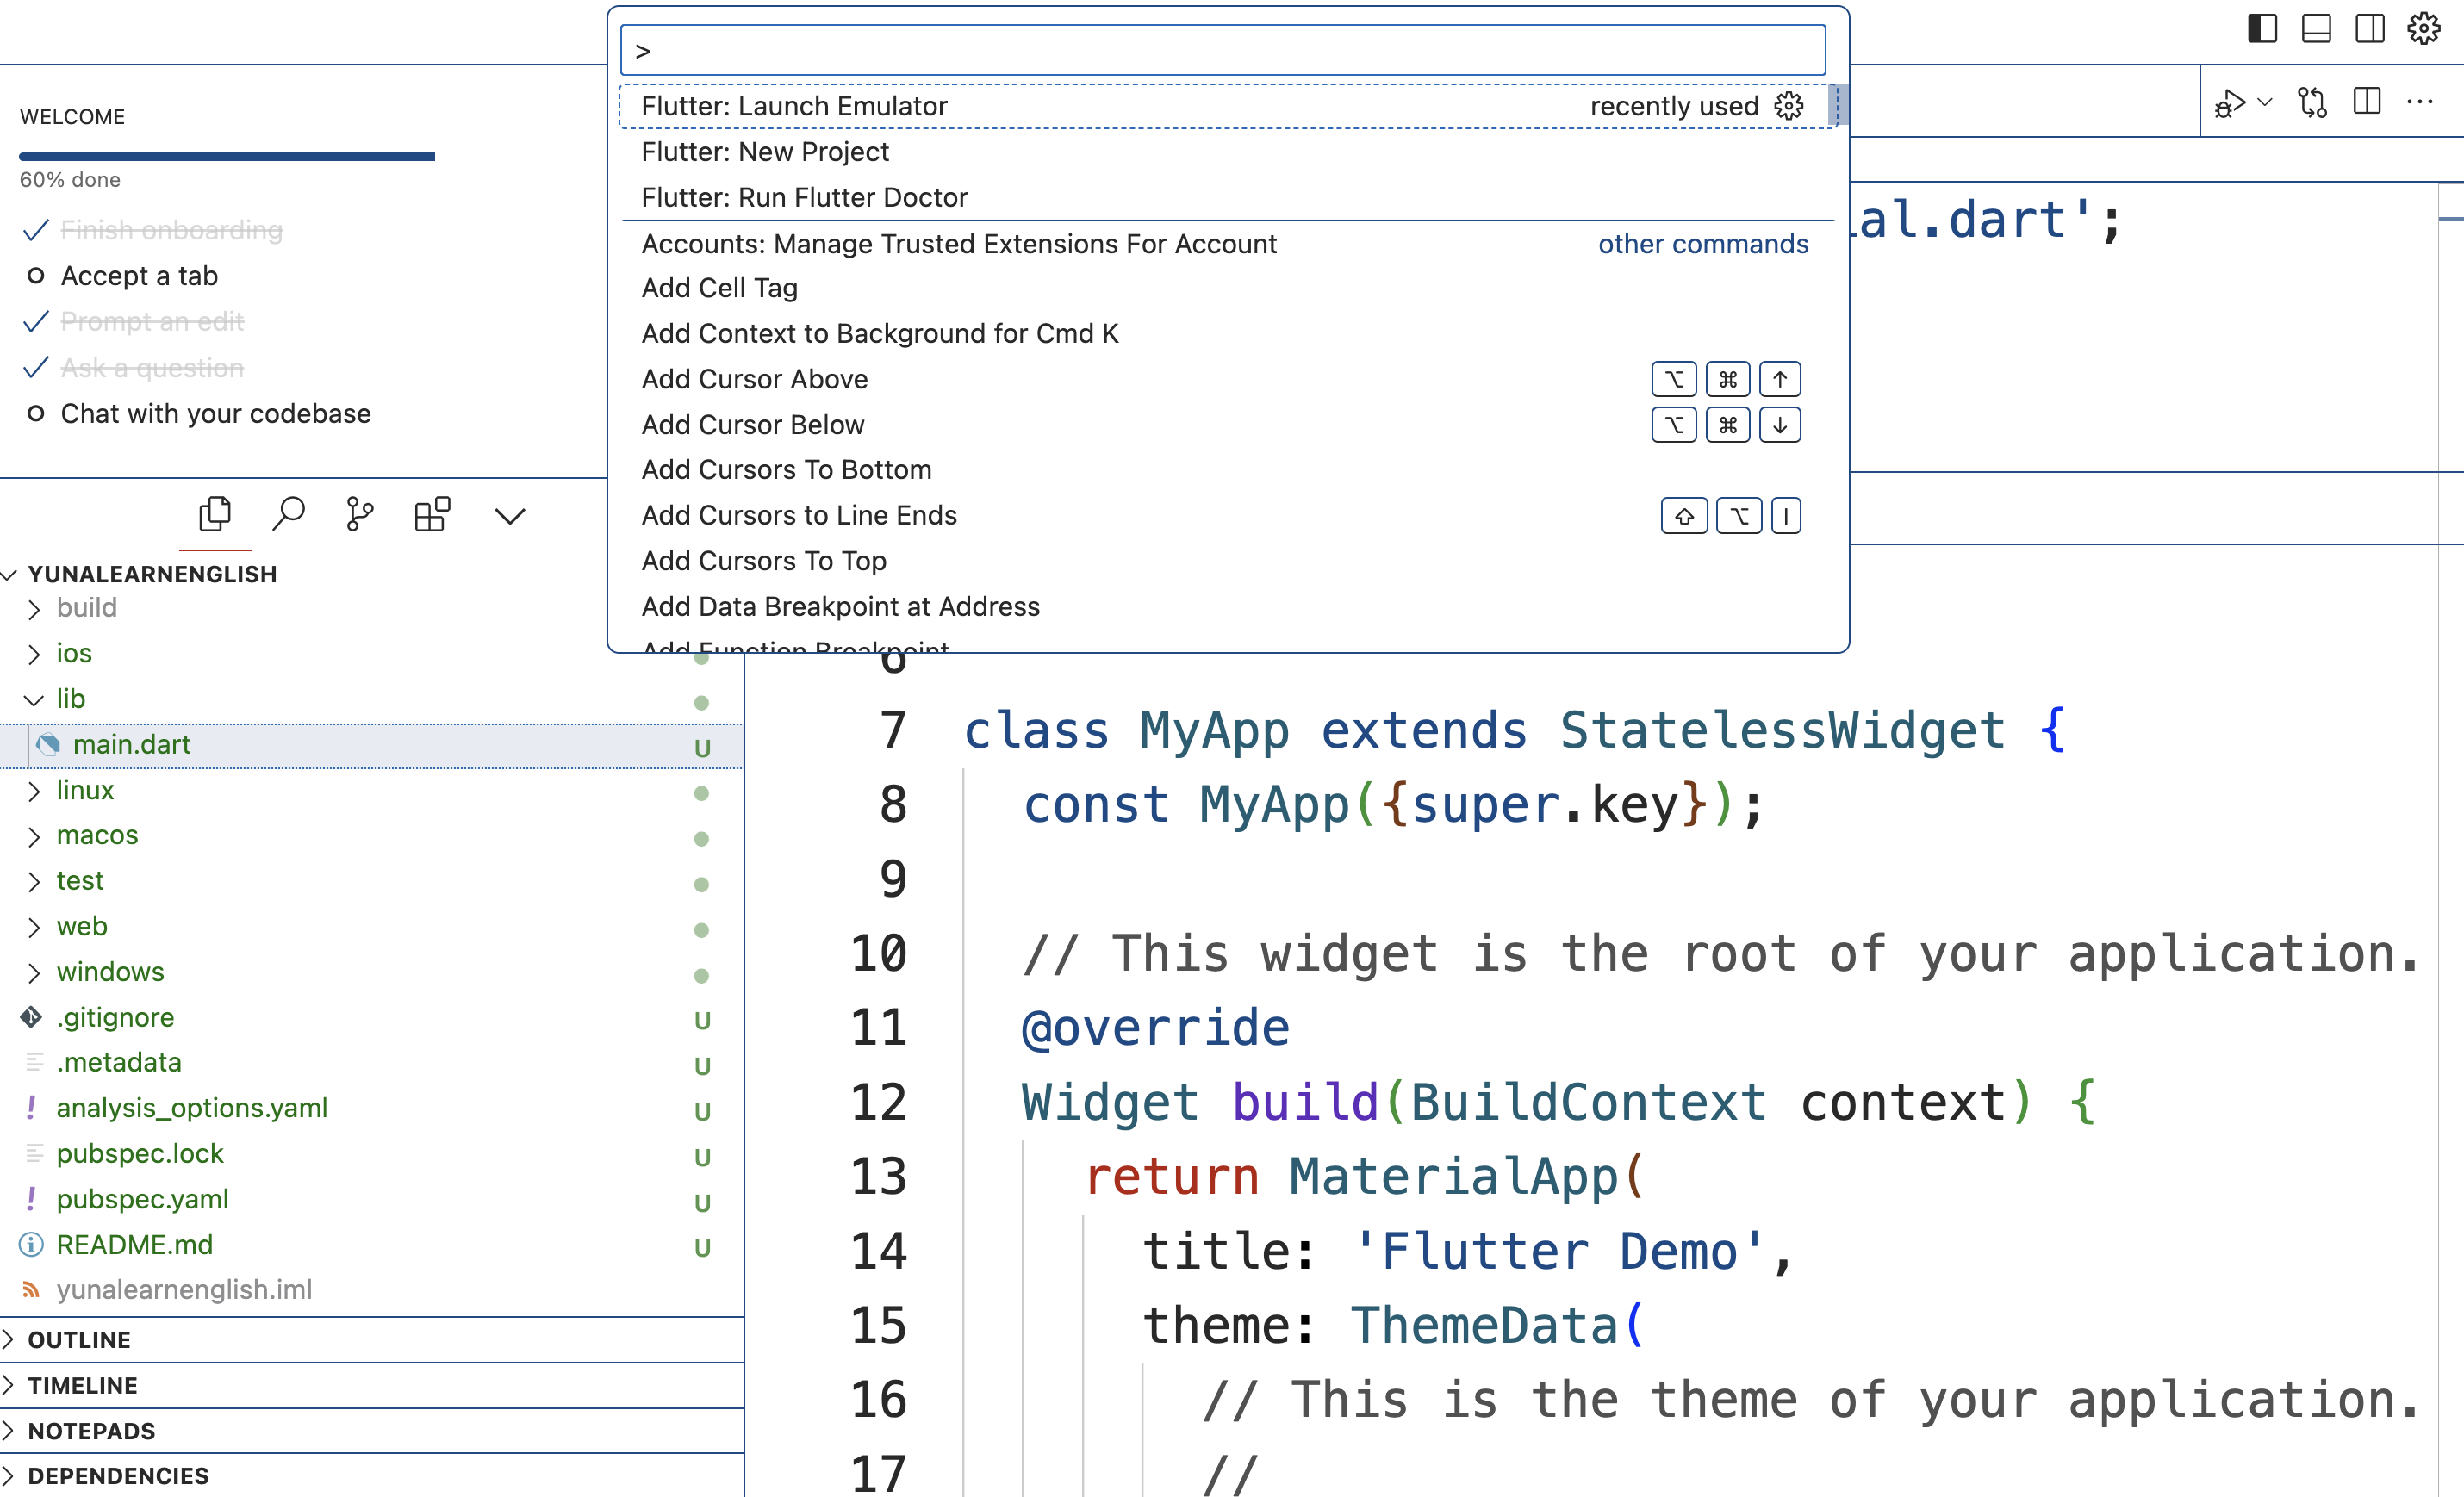Select Add Data Breakpoint at Address
The image size is (2464, 1497).
point(1228,607)
